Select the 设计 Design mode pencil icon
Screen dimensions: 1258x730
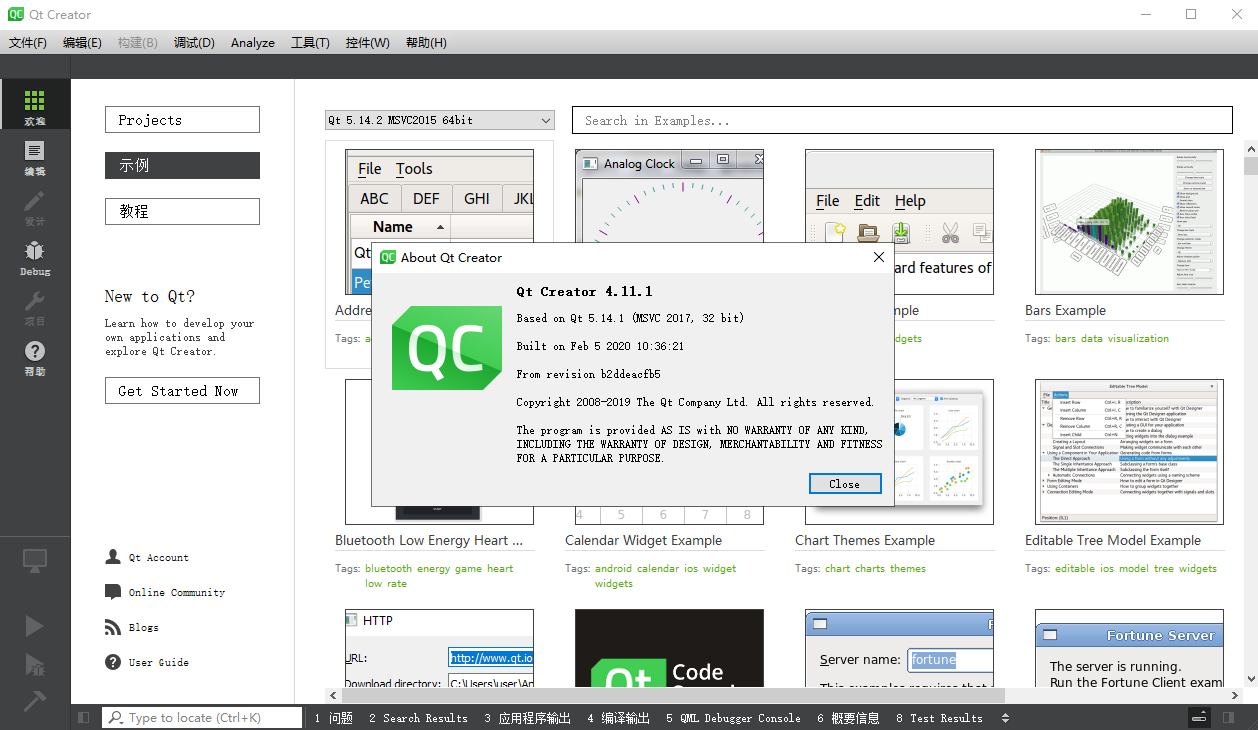point(35,207)
